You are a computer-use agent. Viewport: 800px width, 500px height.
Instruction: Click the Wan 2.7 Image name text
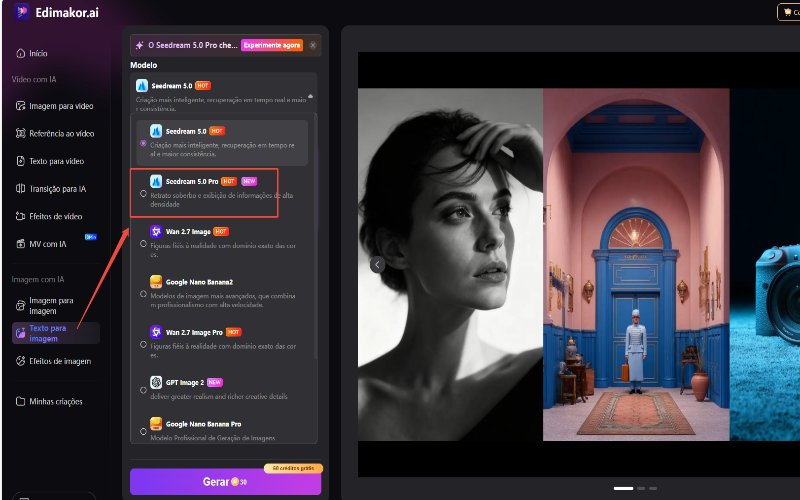click(x=188, y=231)
